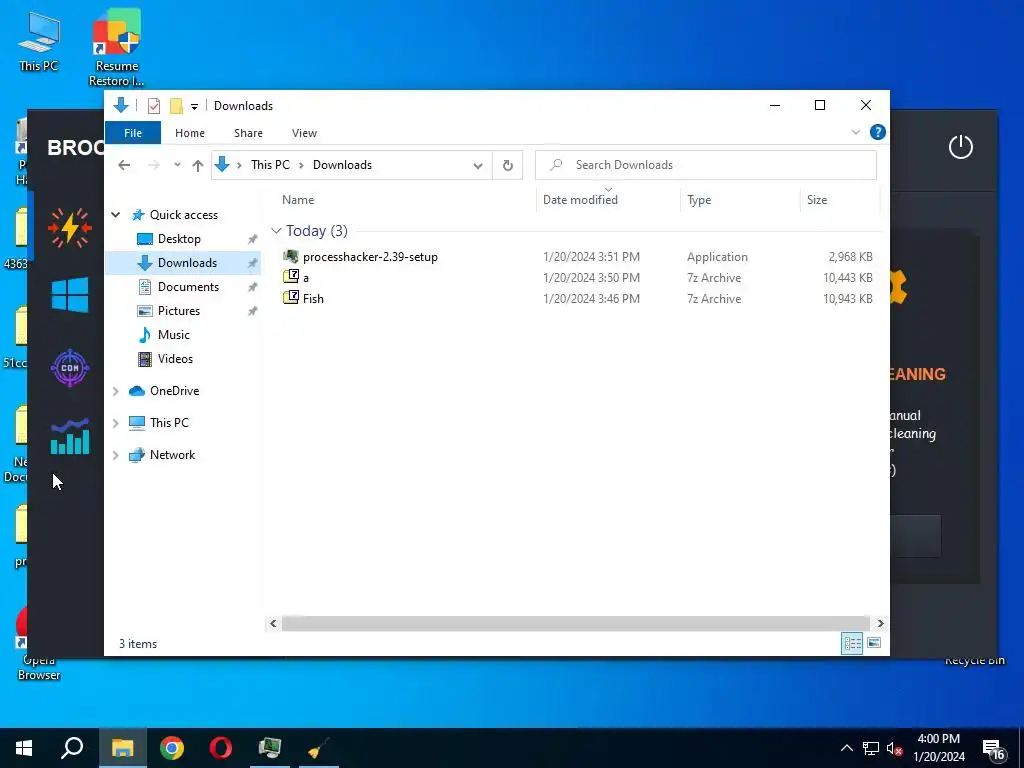Click the bar chart icon in background app
The width and height of the screenshot is (1024, 768).
click(70, 436)
